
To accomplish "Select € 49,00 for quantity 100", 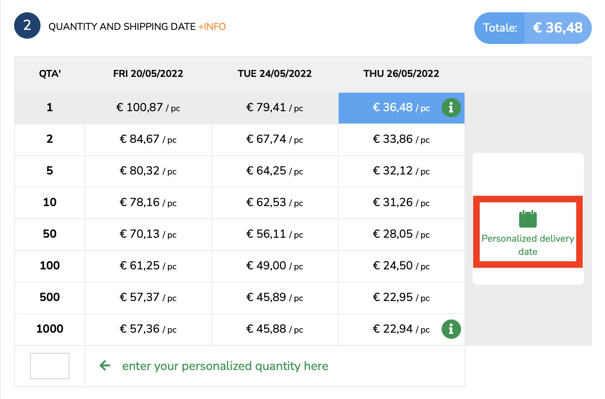I will 275,266.
